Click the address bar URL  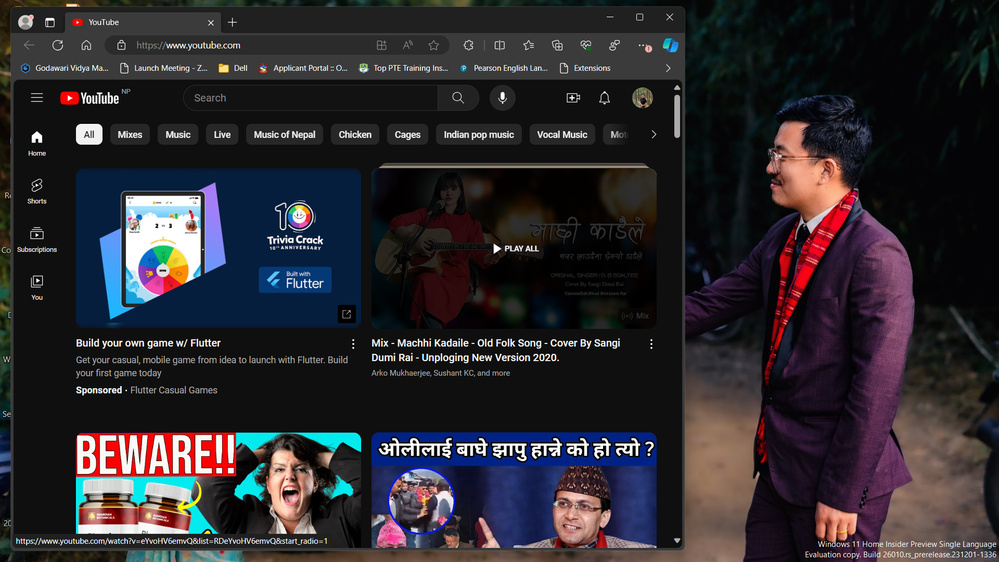188,45
